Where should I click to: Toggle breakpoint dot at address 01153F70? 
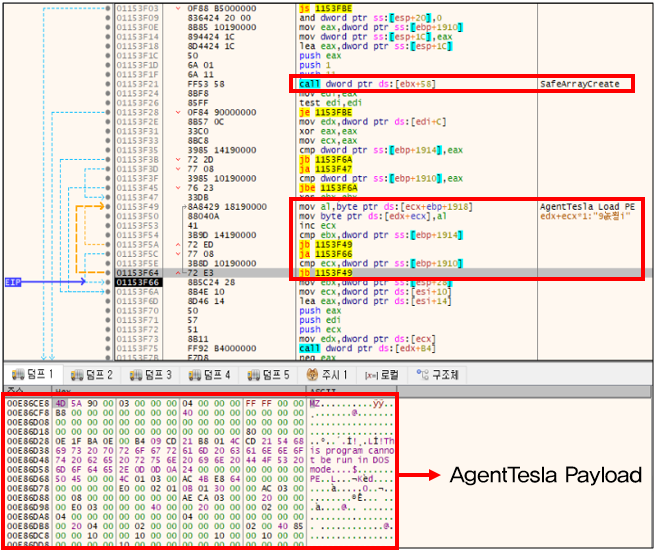(108, 310)
